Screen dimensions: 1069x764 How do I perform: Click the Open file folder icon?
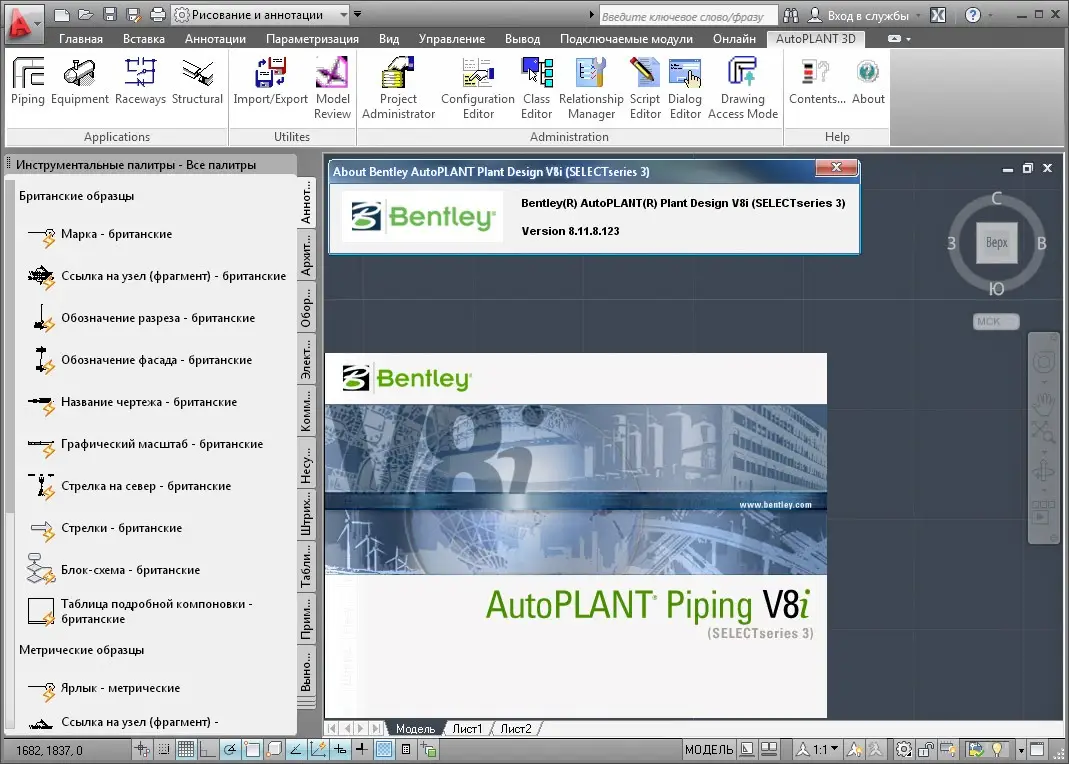85,14
